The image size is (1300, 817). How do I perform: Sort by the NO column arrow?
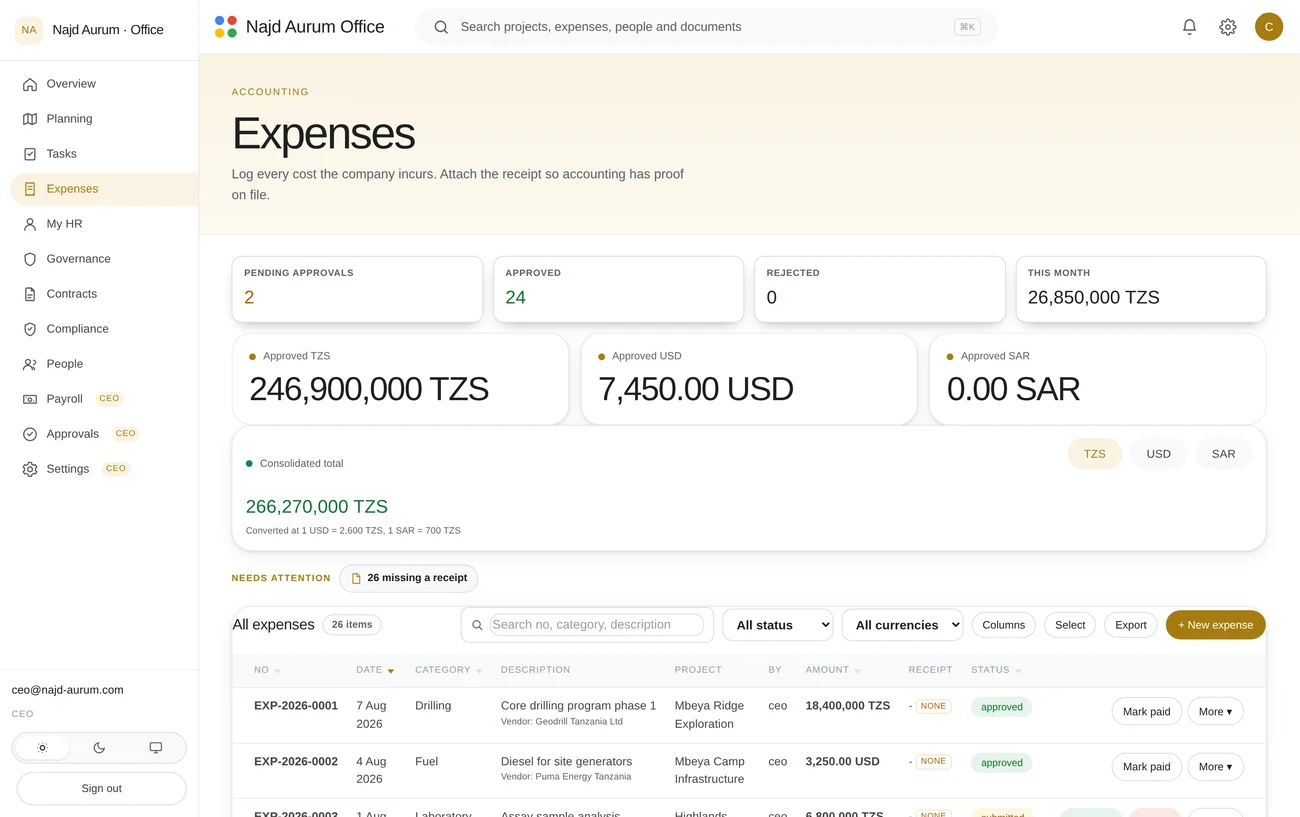(277, 671)
